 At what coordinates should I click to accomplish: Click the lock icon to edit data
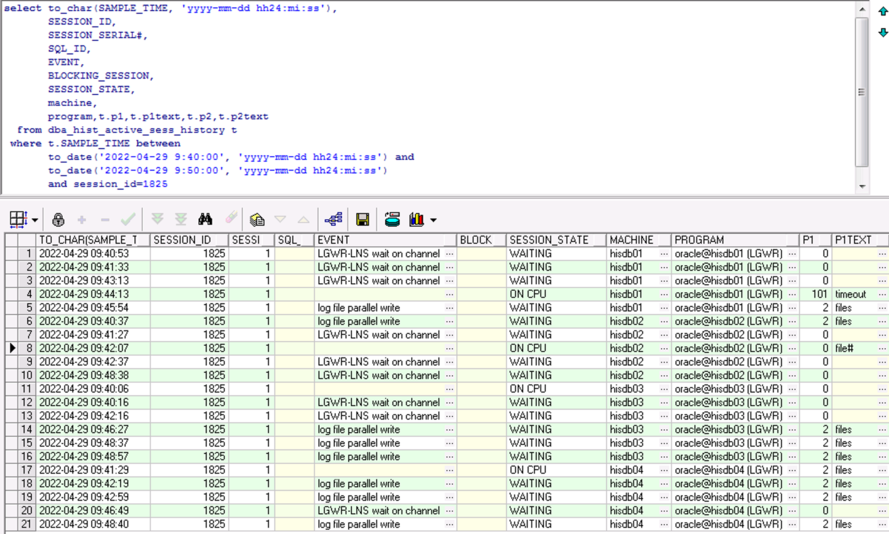(58, 219)
